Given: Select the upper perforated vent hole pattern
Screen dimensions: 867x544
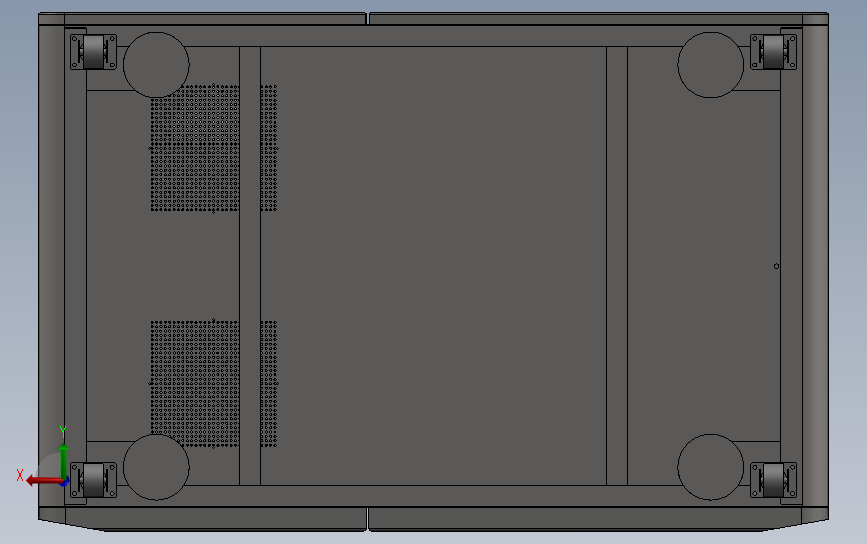Looking at the screenshot, I should click(x=213, y=148).
